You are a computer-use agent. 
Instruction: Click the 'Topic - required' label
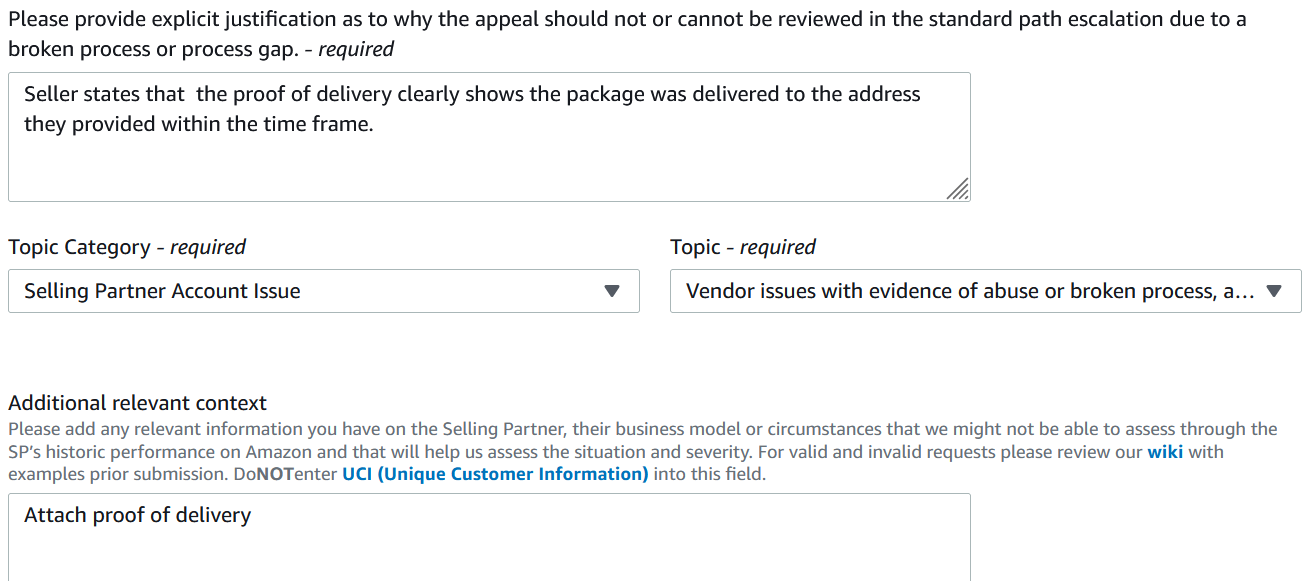tap(743, 247)
